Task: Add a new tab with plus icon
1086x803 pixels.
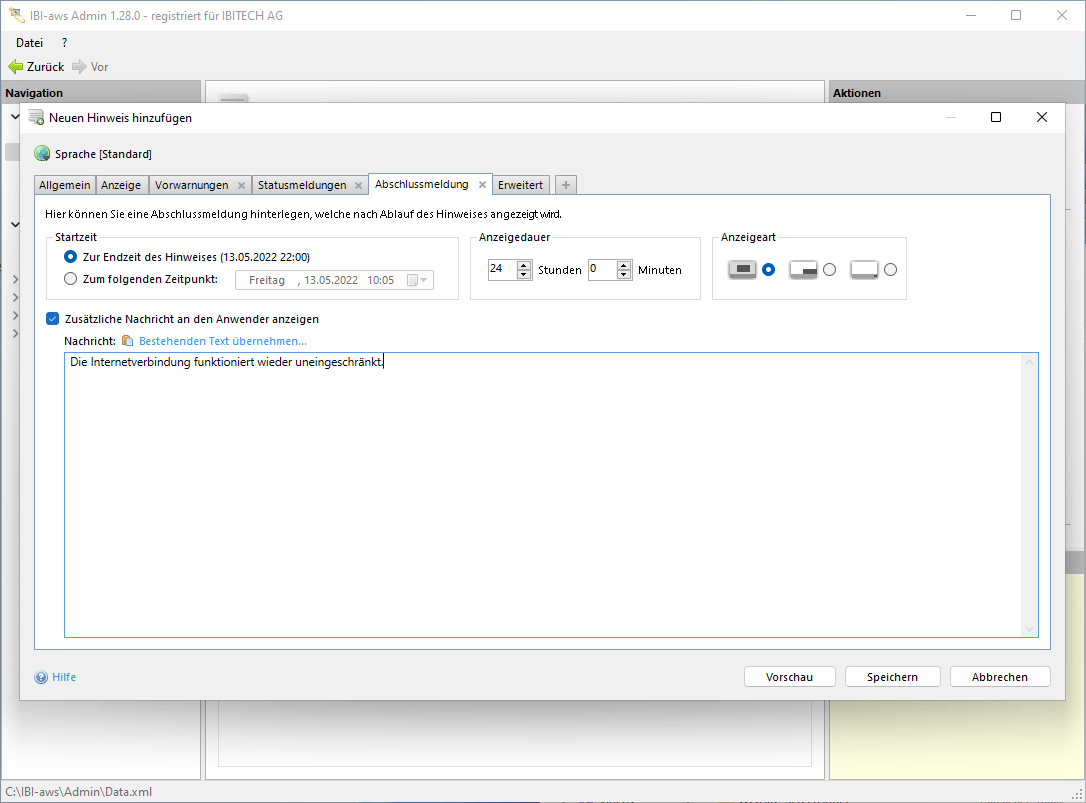Action: pos(565,185)
